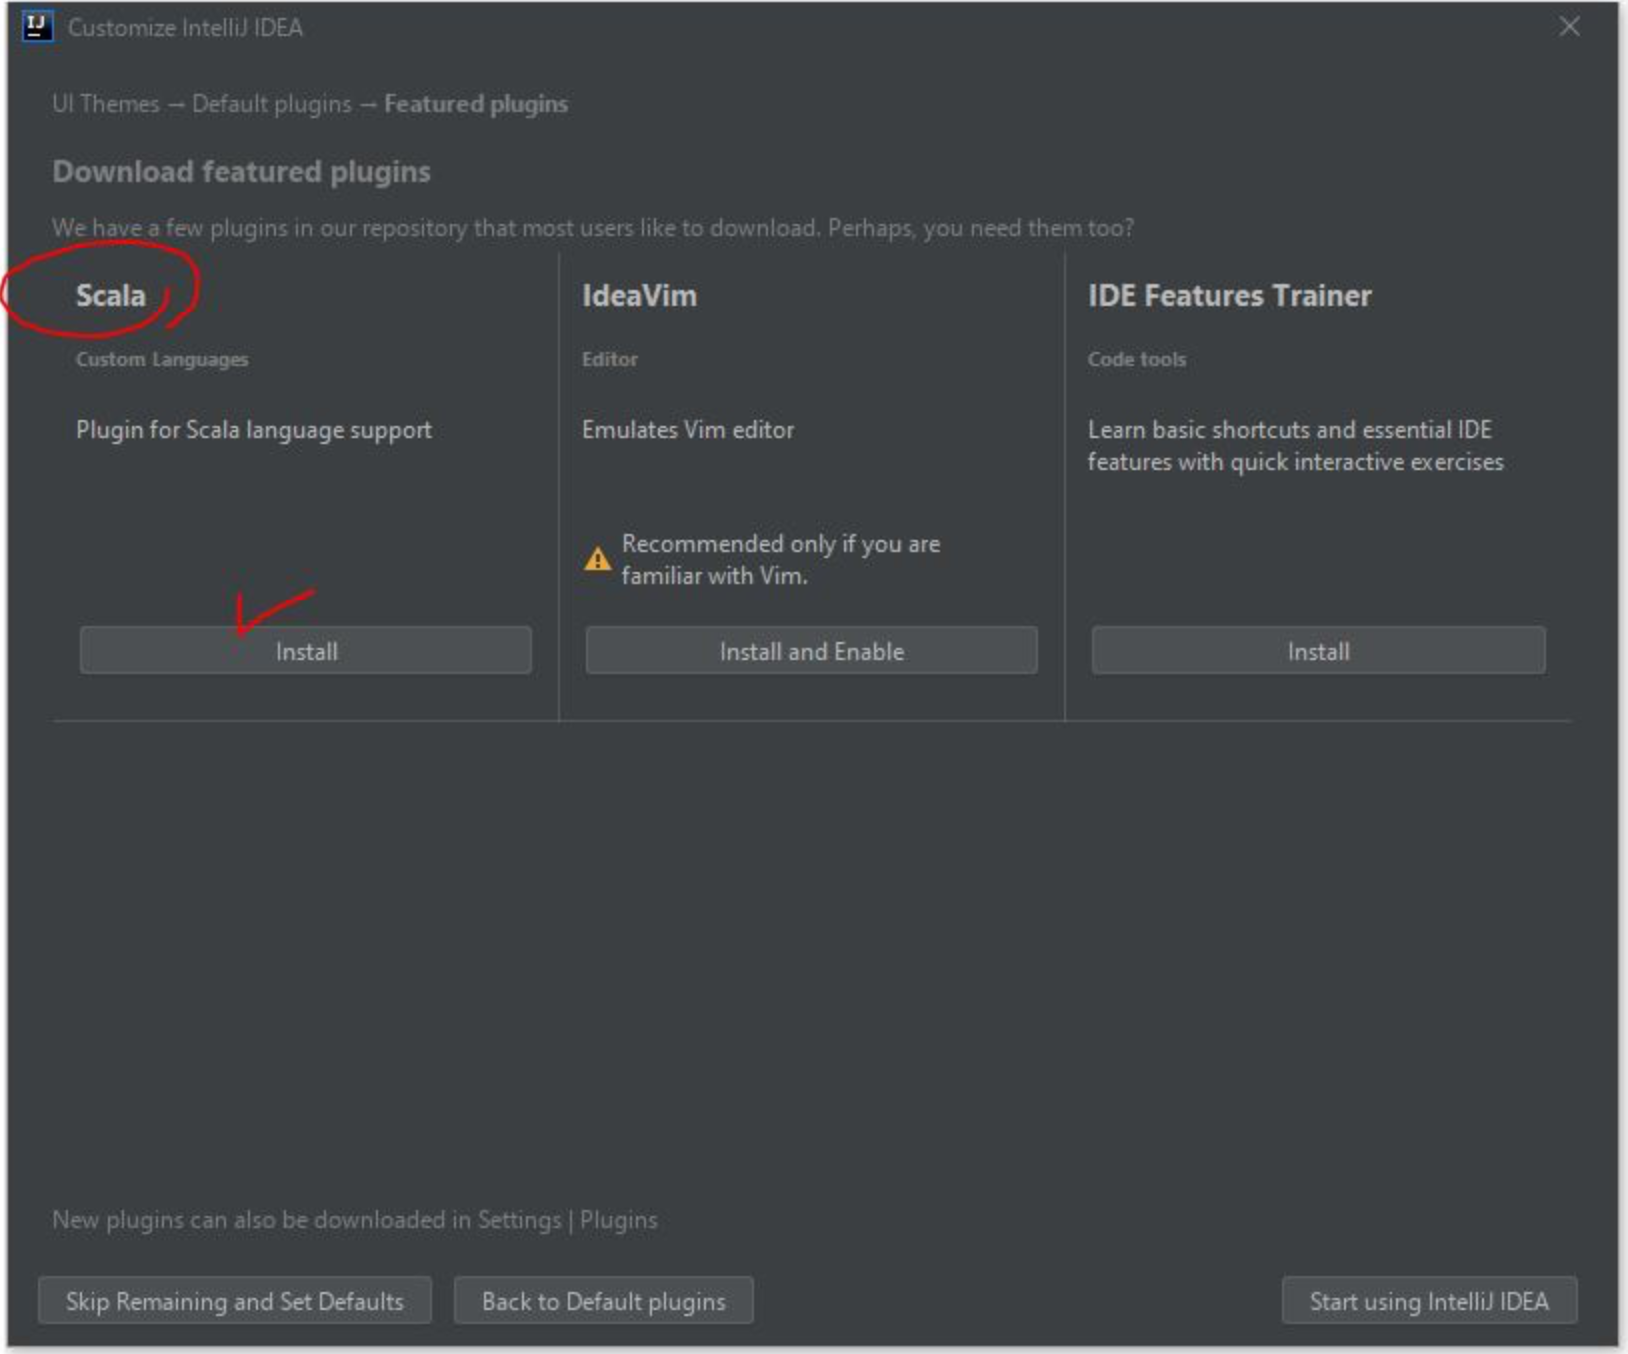Click the IdeaVim plugin title
Viewport: 1628px width, 1354px height.
pyautogui.click(x=639, y=296)
